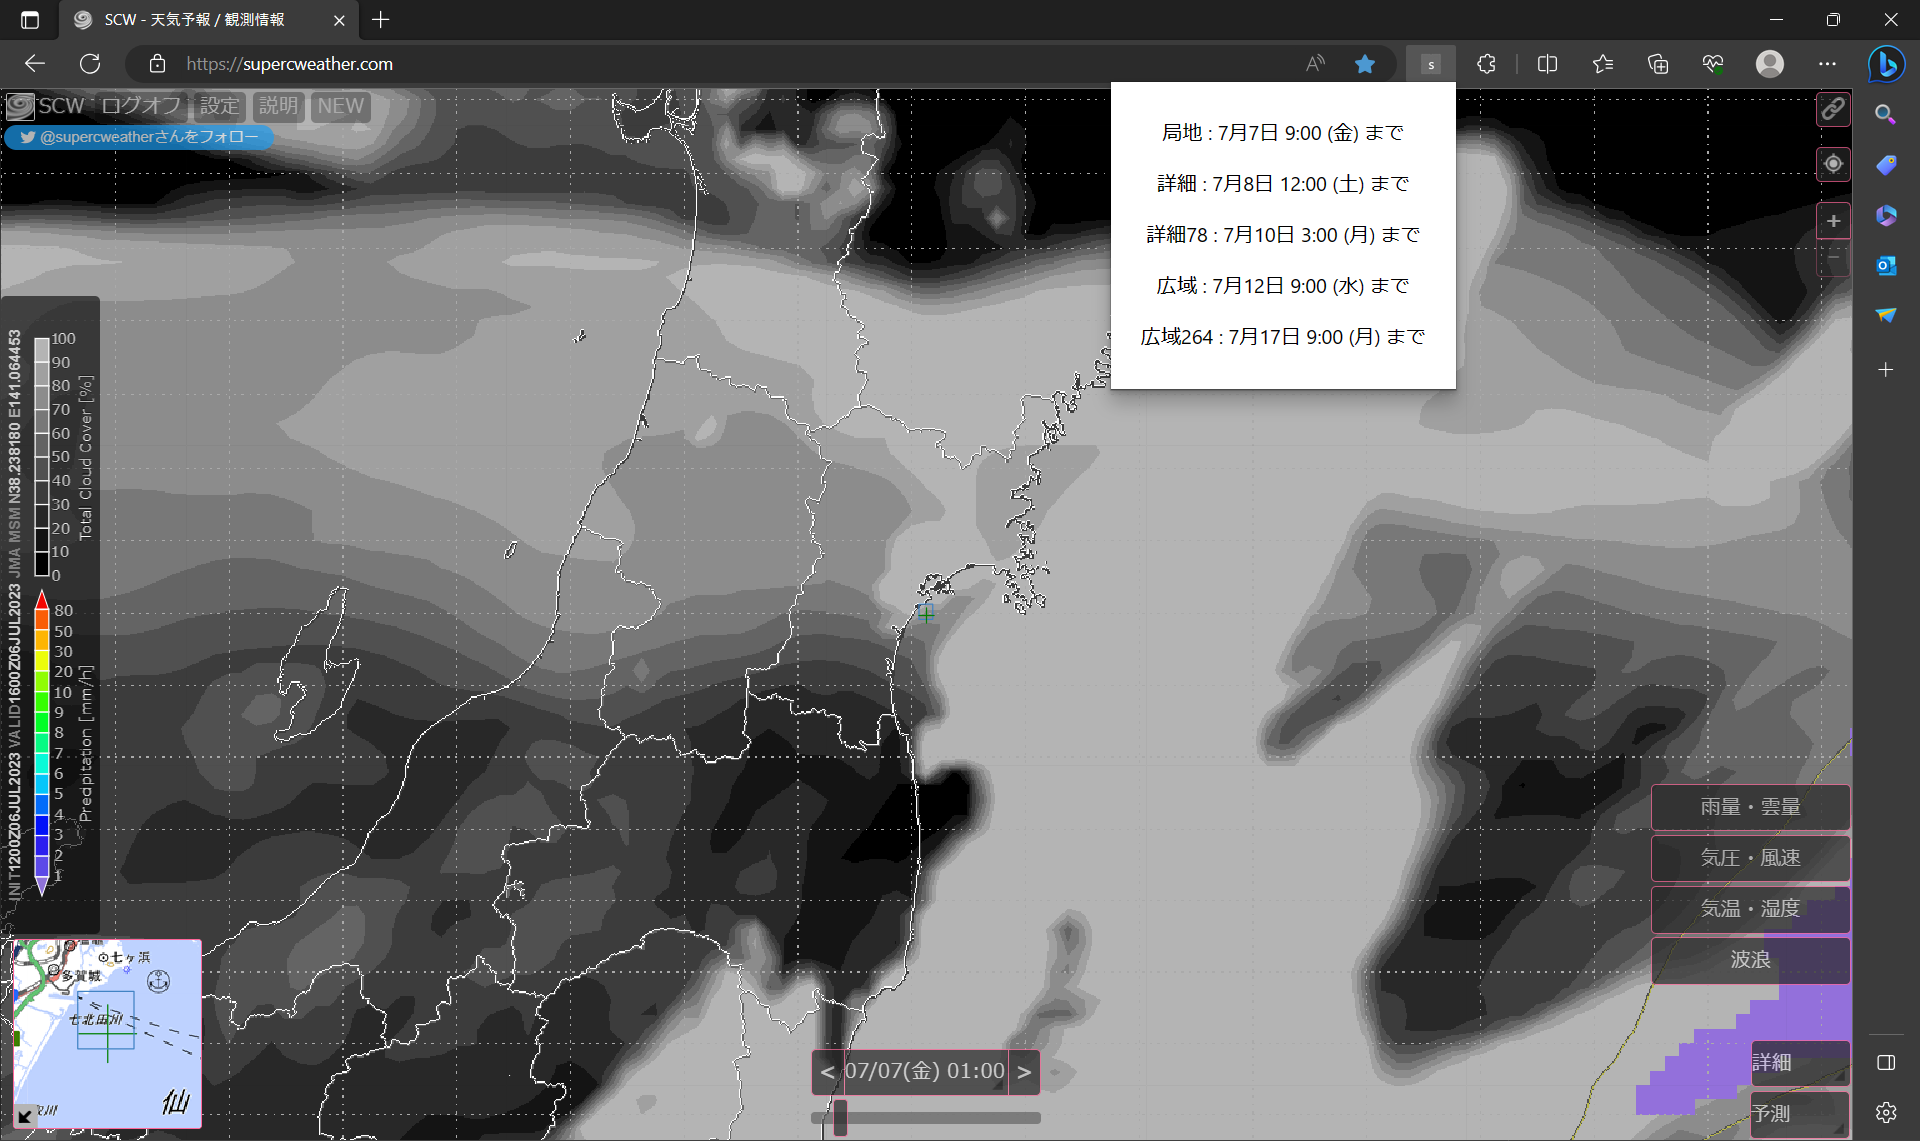Viewport: 1920px width, 1141px height.
Task: Toggle the 気圧・風速 layer
Action: click(x=1749, y=858)
